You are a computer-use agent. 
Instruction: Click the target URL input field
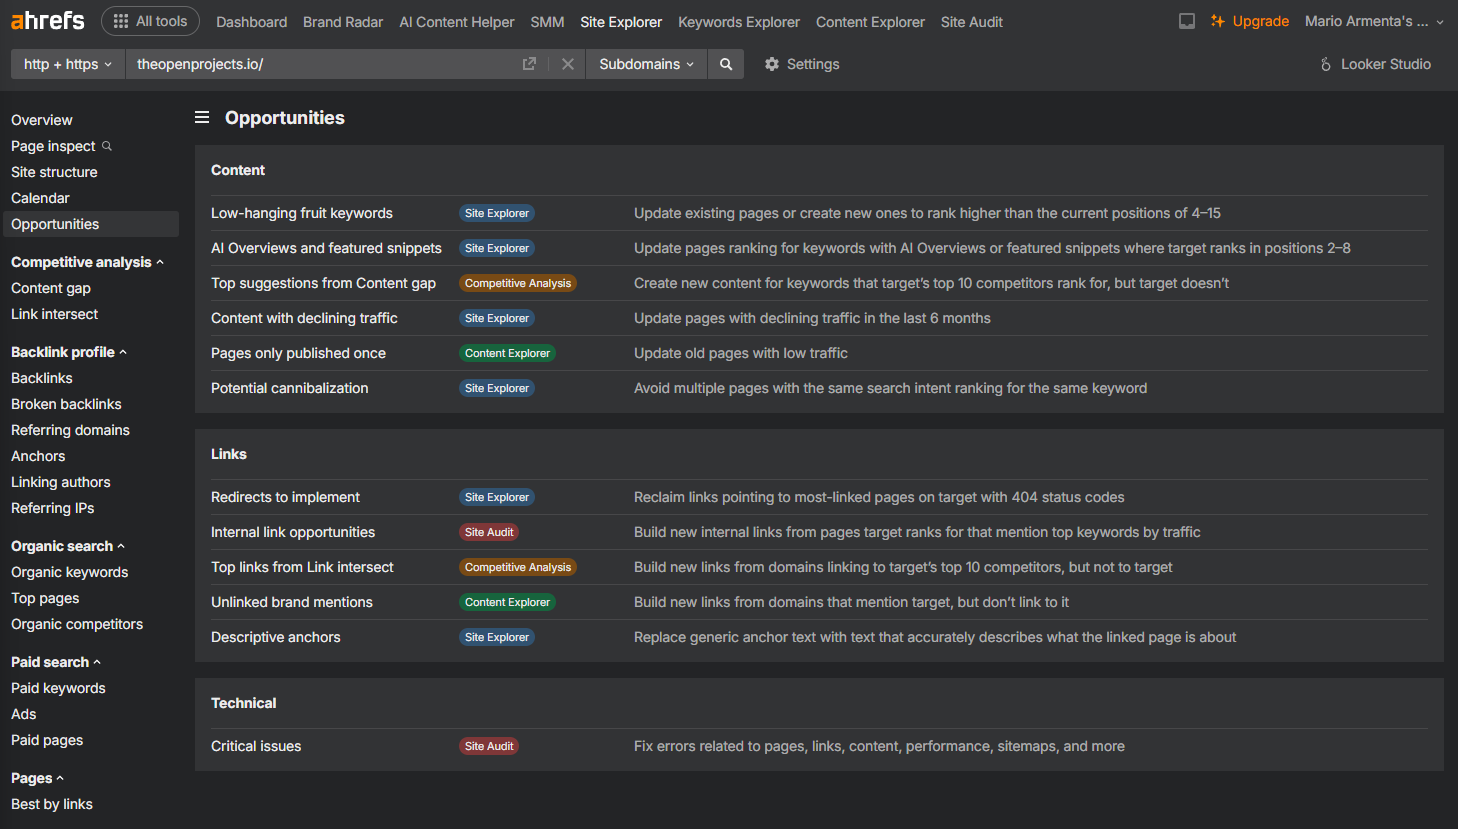320,64
